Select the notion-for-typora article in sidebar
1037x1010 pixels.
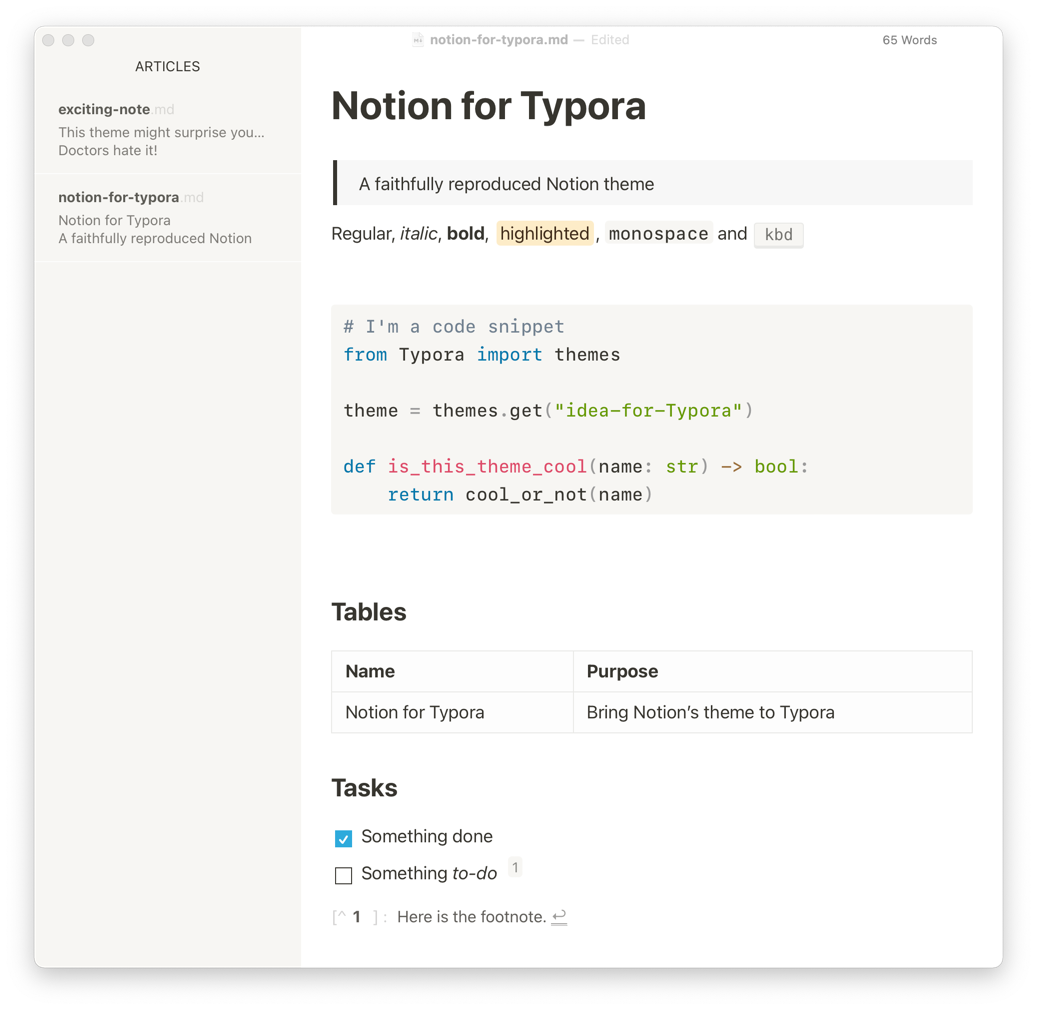(x=167, y=218)
